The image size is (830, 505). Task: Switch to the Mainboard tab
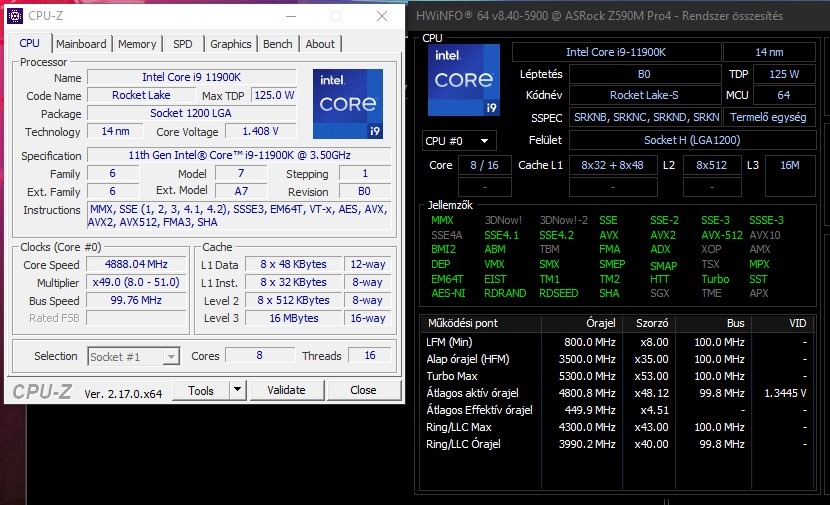(x=81, y=44)
